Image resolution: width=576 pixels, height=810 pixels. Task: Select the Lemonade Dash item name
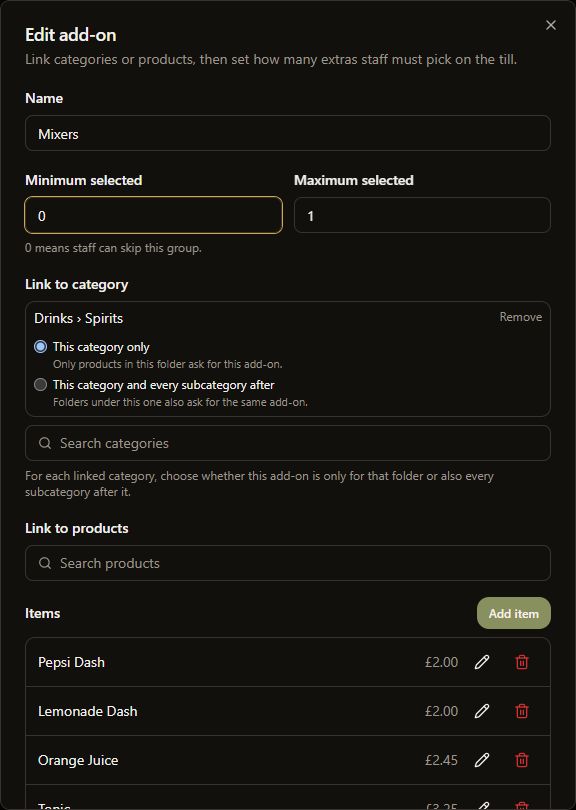pyautogui.click(x=88, y=711)
